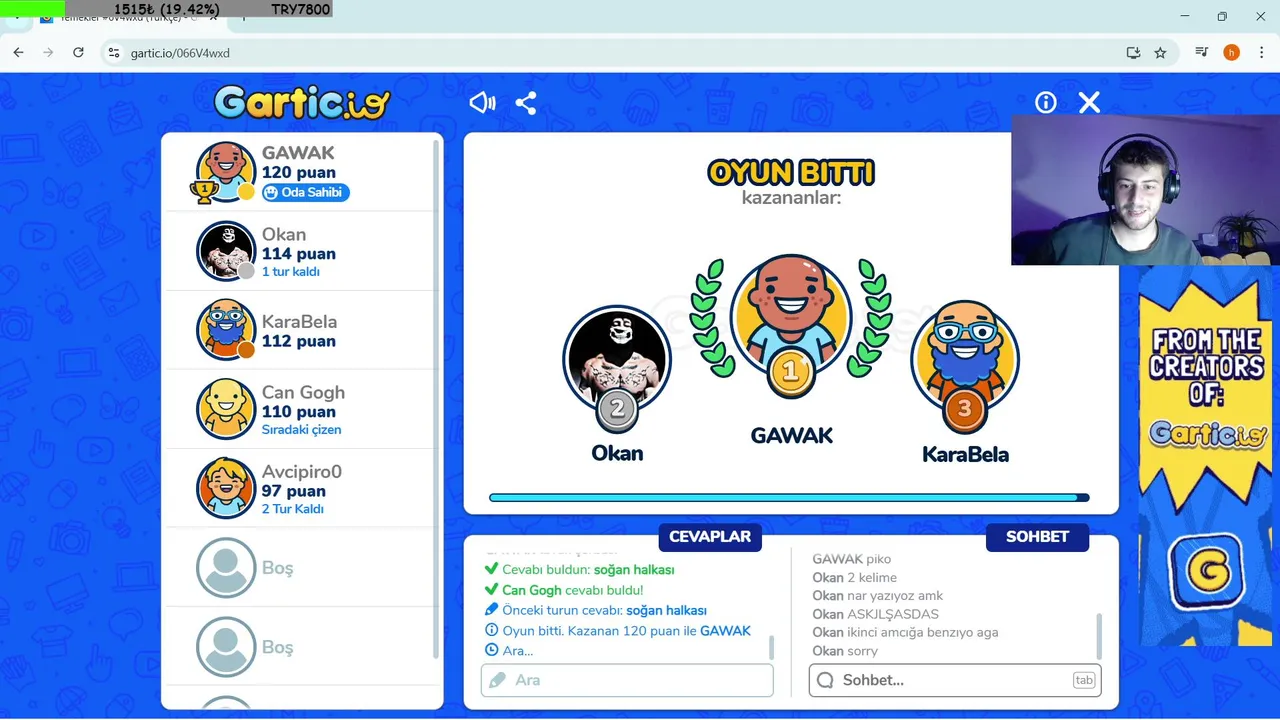This screenshot has height=720, width=1280.
Task: Click the chat panel scrollbar
Action: pyautogui.click(x=1099, y=636)
